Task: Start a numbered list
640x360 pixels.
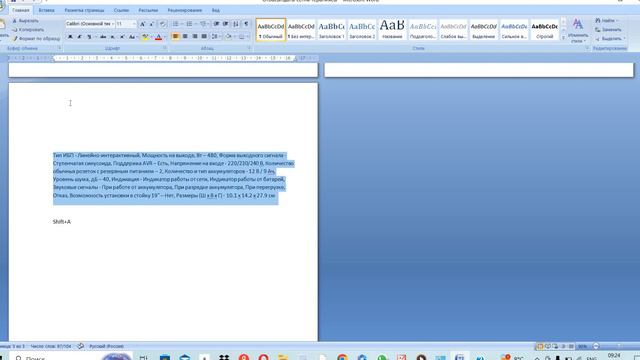Action: (190, 24)
